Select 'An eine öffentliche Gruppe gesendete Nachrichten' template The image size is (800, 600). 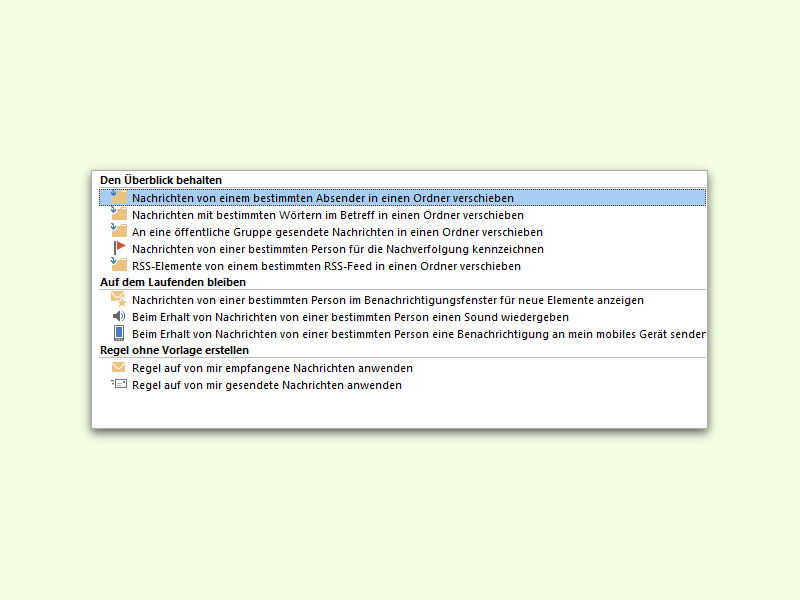(337, 232)
